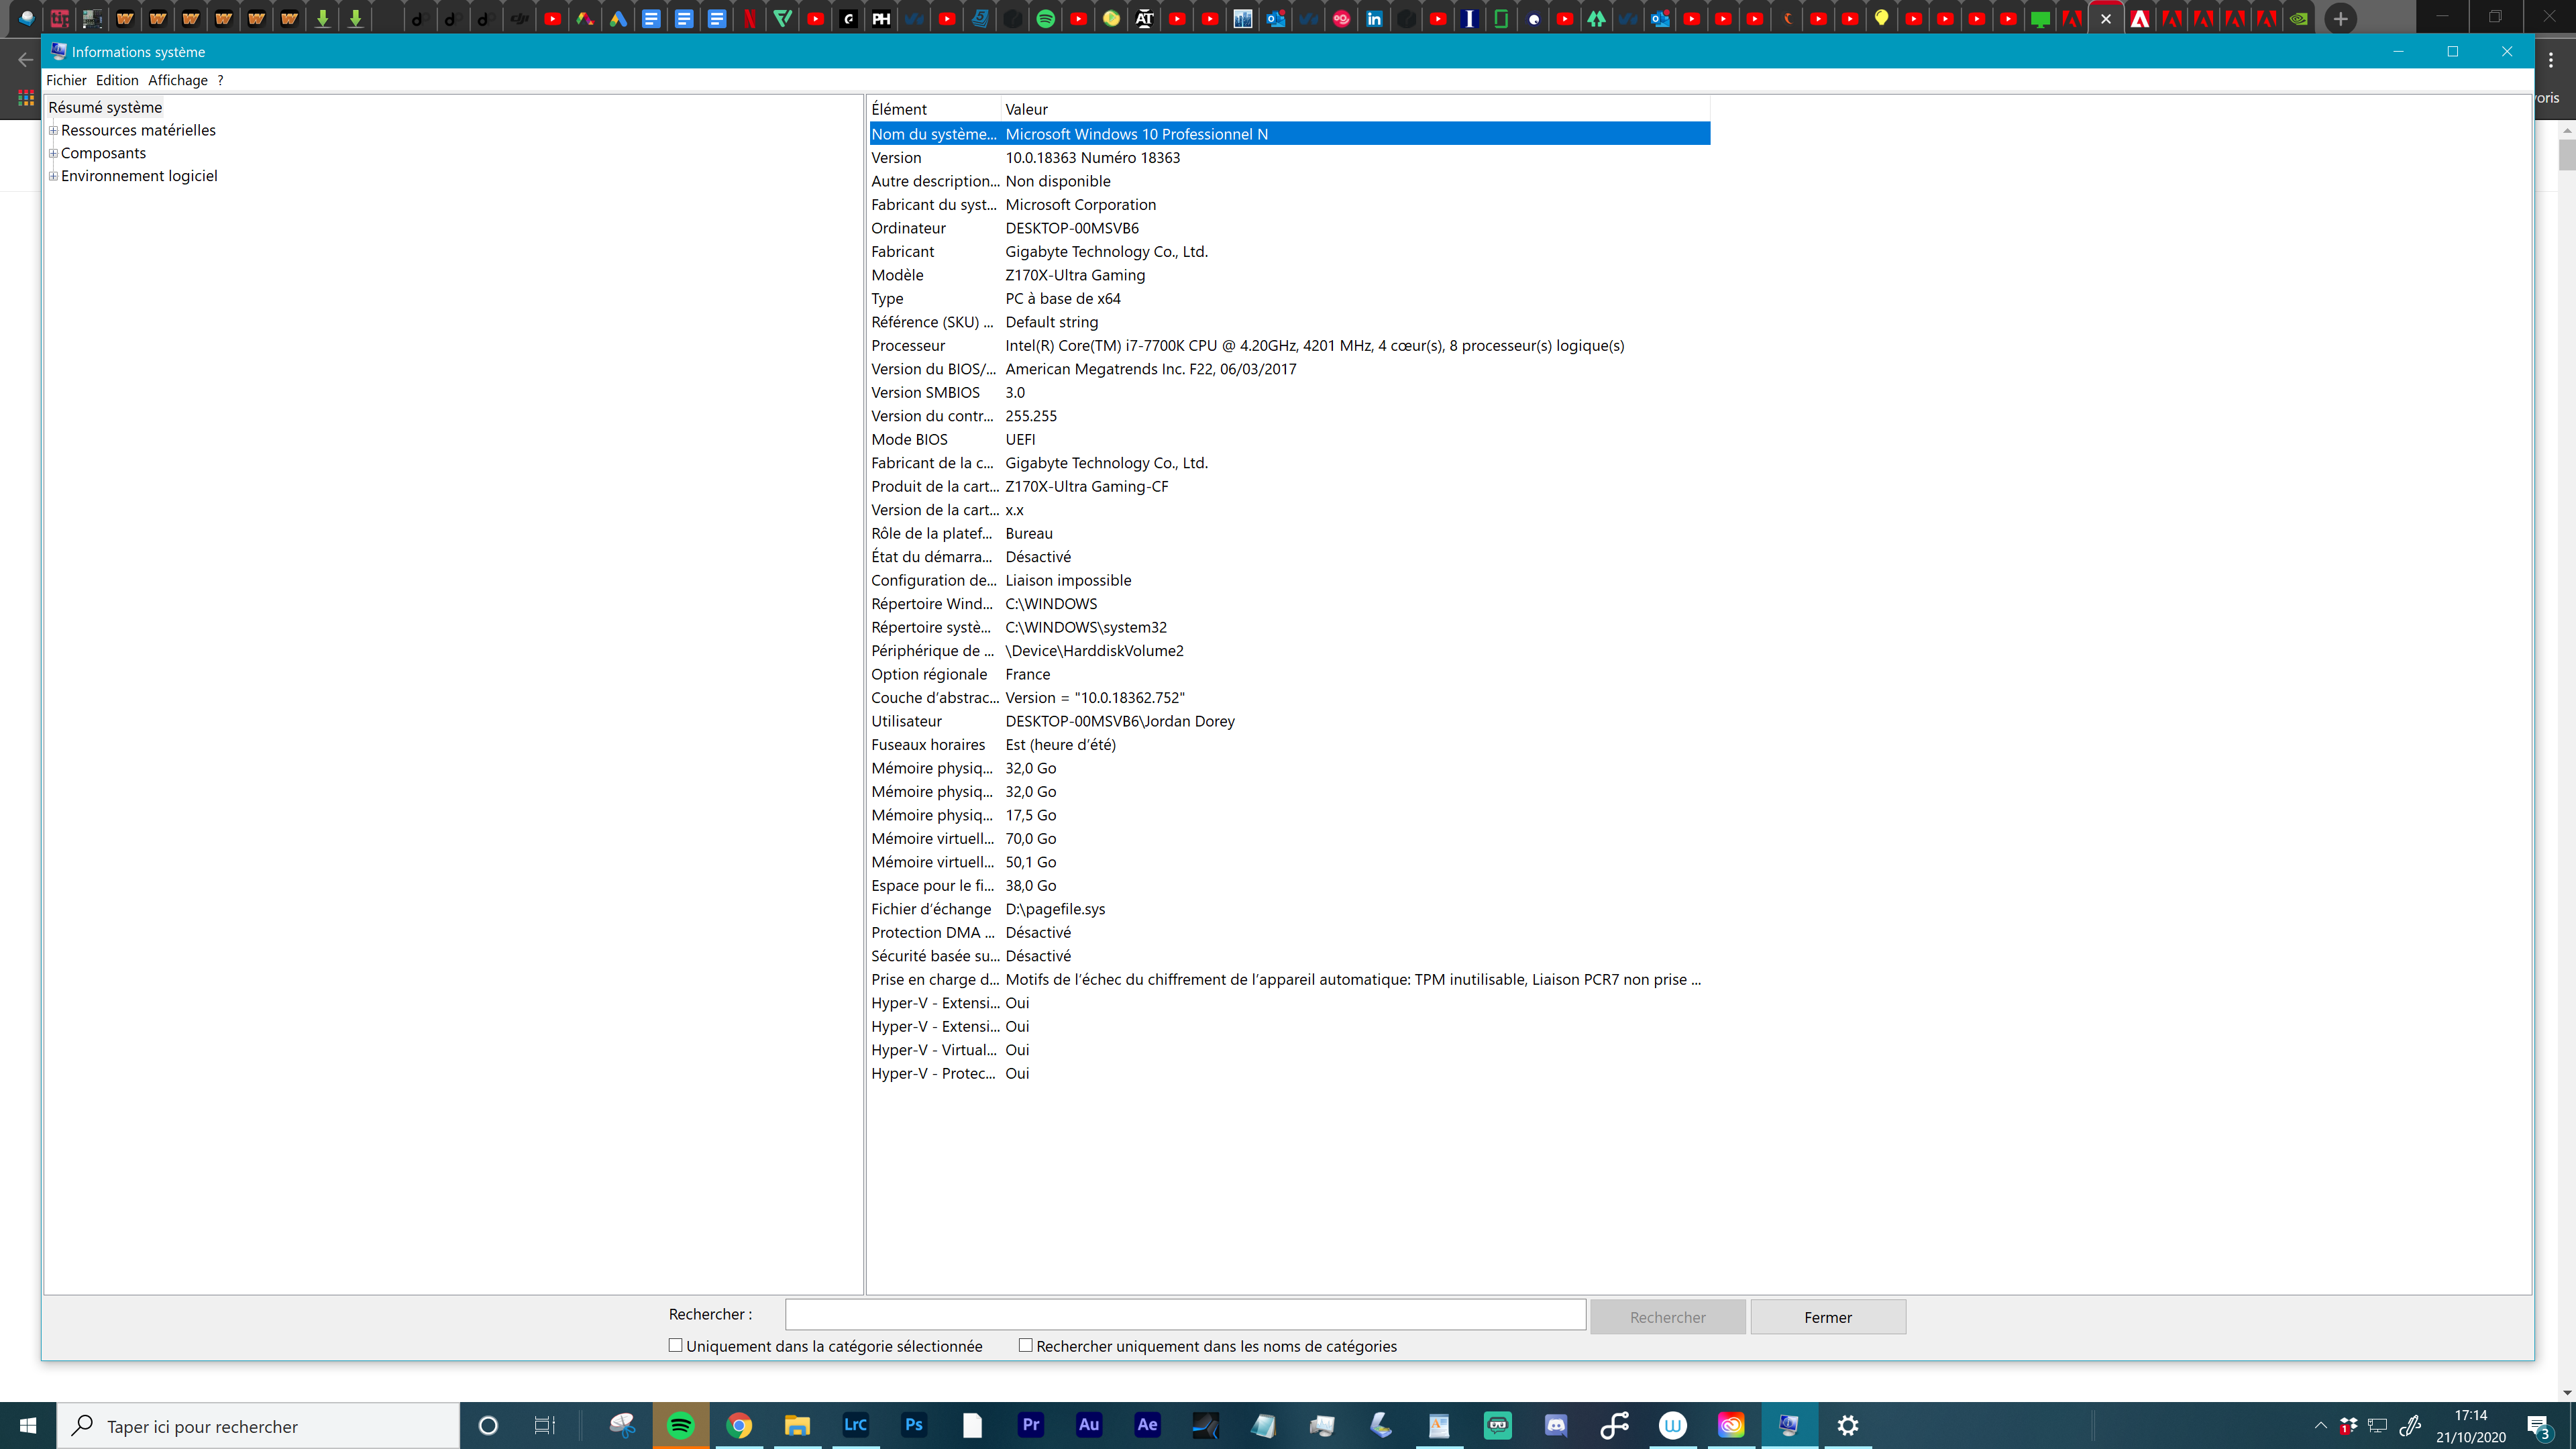Open Spotify from the taskbar
This screenshot has height=1449, width=2576.
click(x=681, y=1425)
